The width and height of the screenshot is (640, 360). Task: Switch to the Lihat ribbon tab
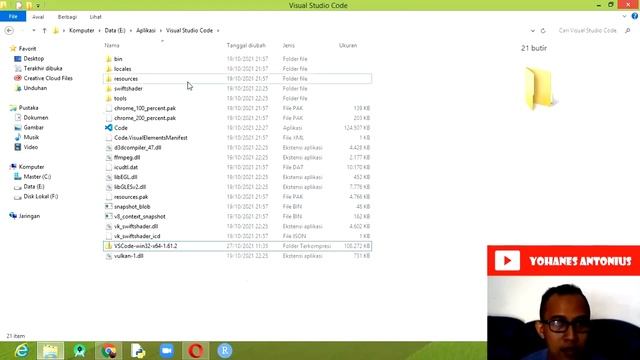click(x=96, y=17)
